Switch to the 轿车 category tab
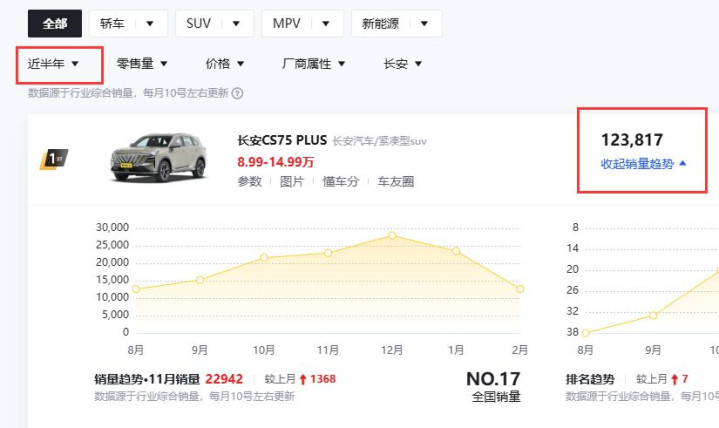719x428 pixels. 112,23
